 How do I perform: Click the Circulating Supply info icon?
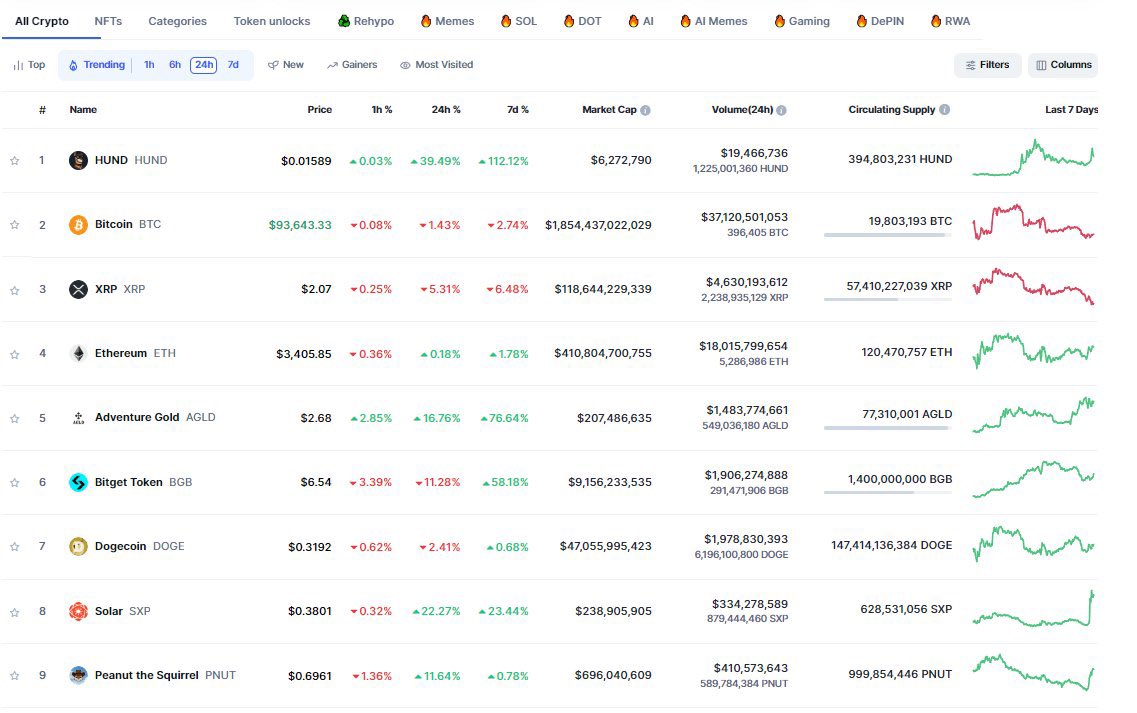[x=944, y=110]
